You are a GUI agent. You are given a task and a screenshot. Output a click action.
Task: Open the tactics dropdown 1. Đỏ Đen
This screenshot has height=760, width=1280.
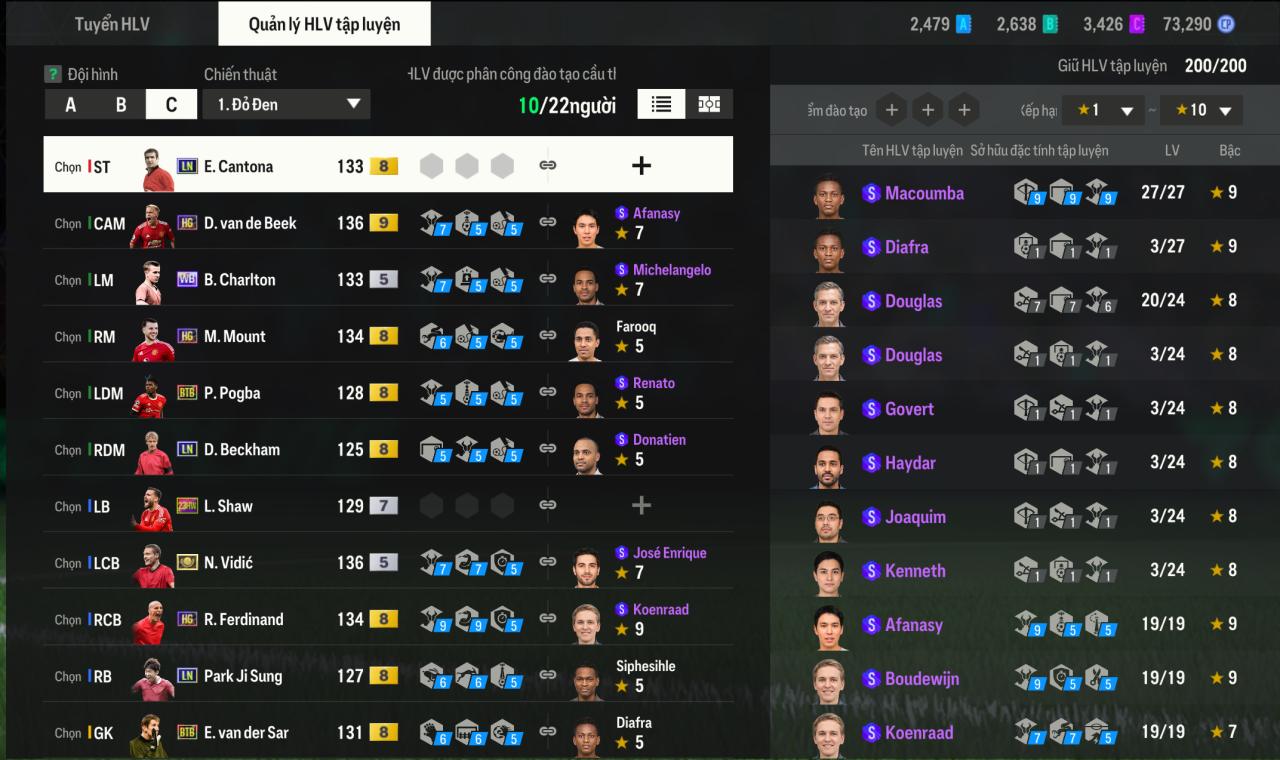[286, 104]
